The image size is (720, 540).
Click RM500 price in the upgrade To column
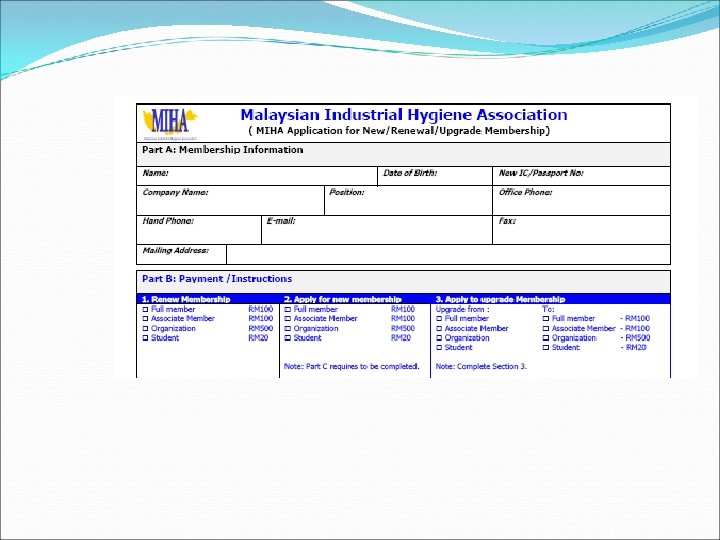pos(638,338)
